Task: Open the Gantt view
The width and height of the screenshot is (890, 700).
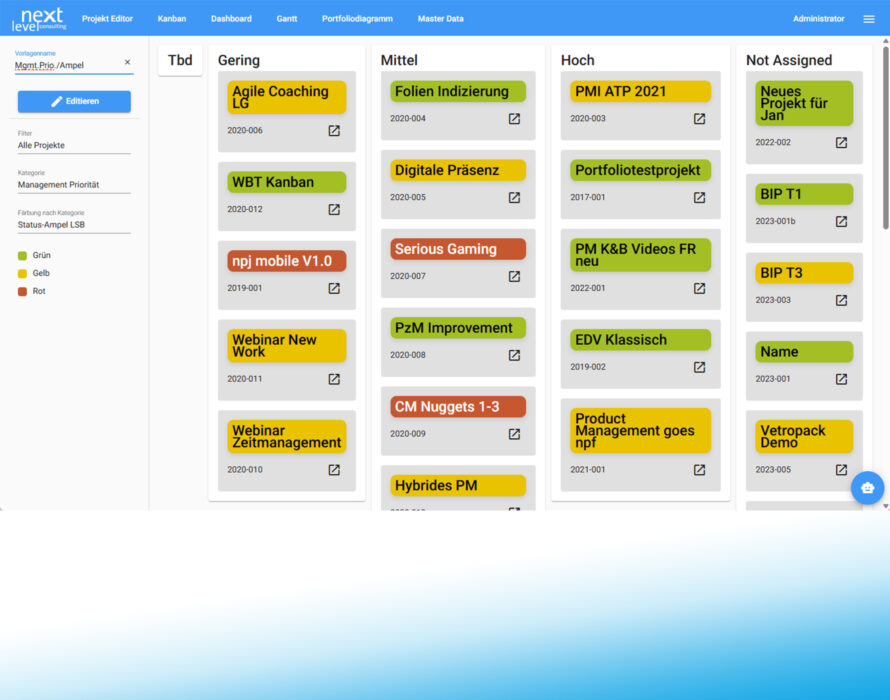Action: [287, 19]
